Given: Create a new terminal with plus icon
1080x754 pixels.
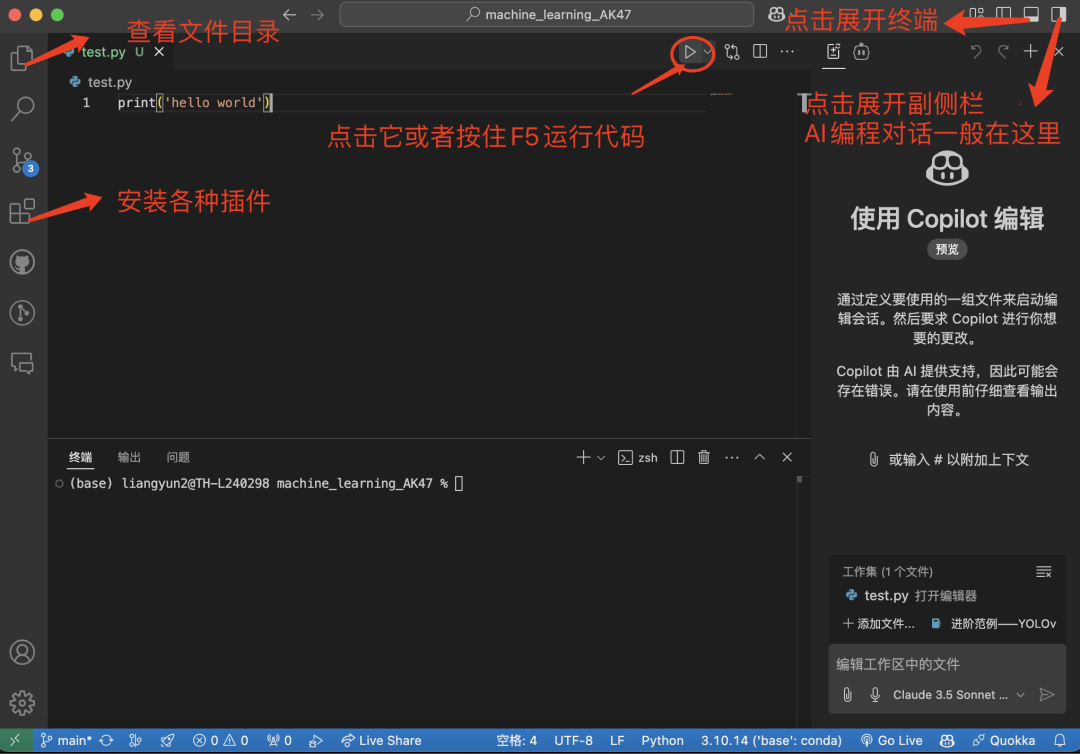Looking at the screenshot, I should (x=583, y=457).
